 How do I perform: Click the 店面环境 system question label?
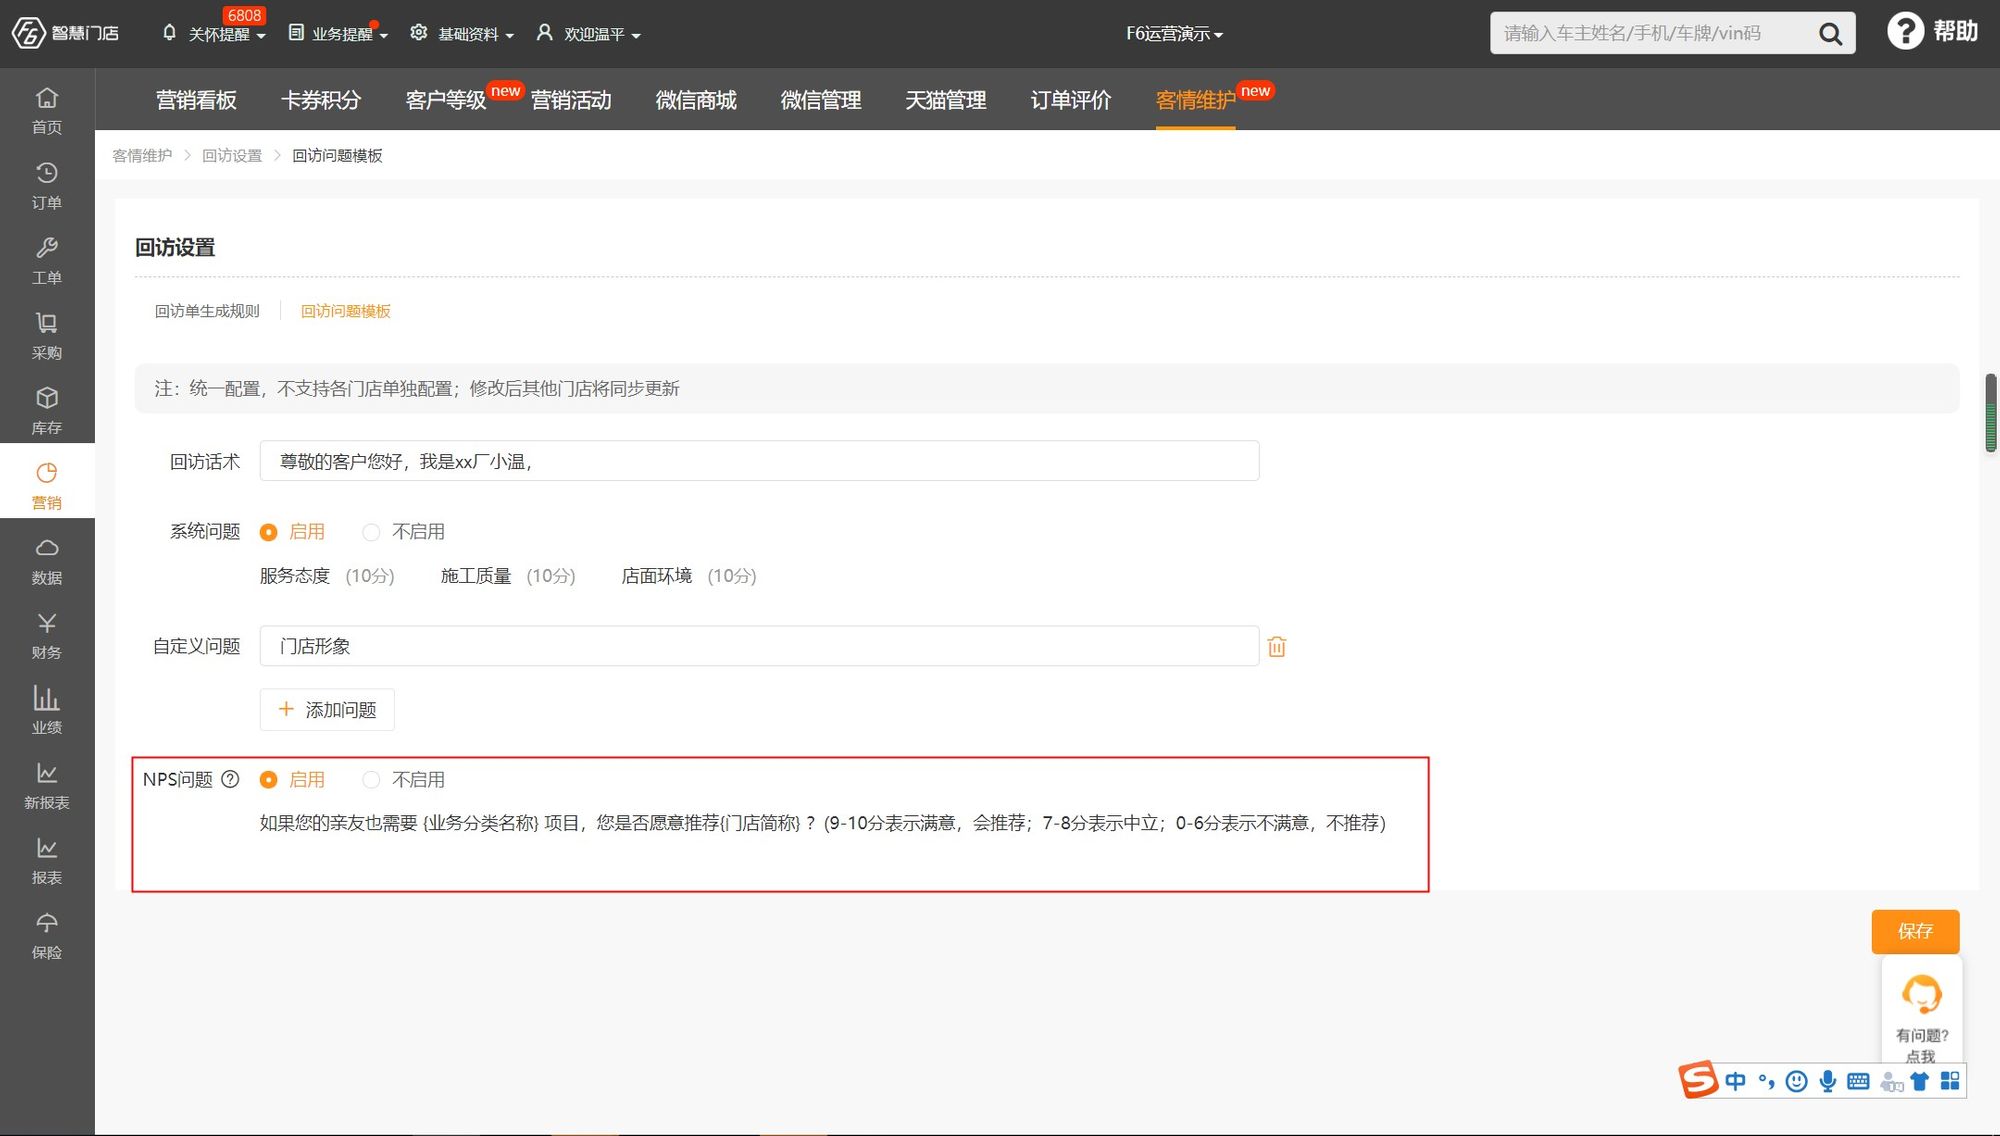(x=657, y=576)
